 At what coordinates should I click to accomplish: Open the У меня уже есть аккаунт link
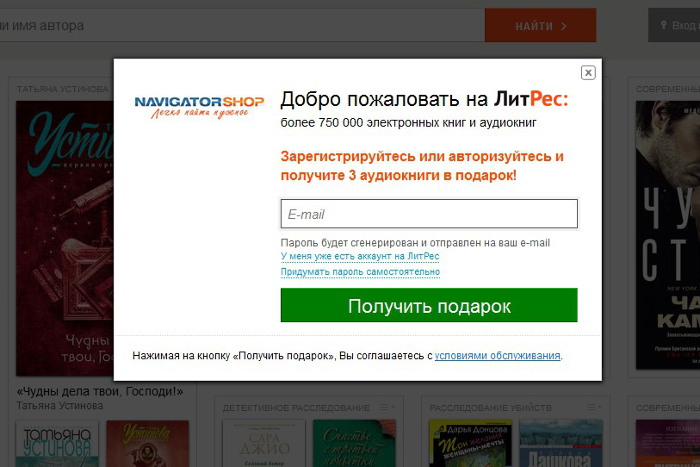click(360, 256)
